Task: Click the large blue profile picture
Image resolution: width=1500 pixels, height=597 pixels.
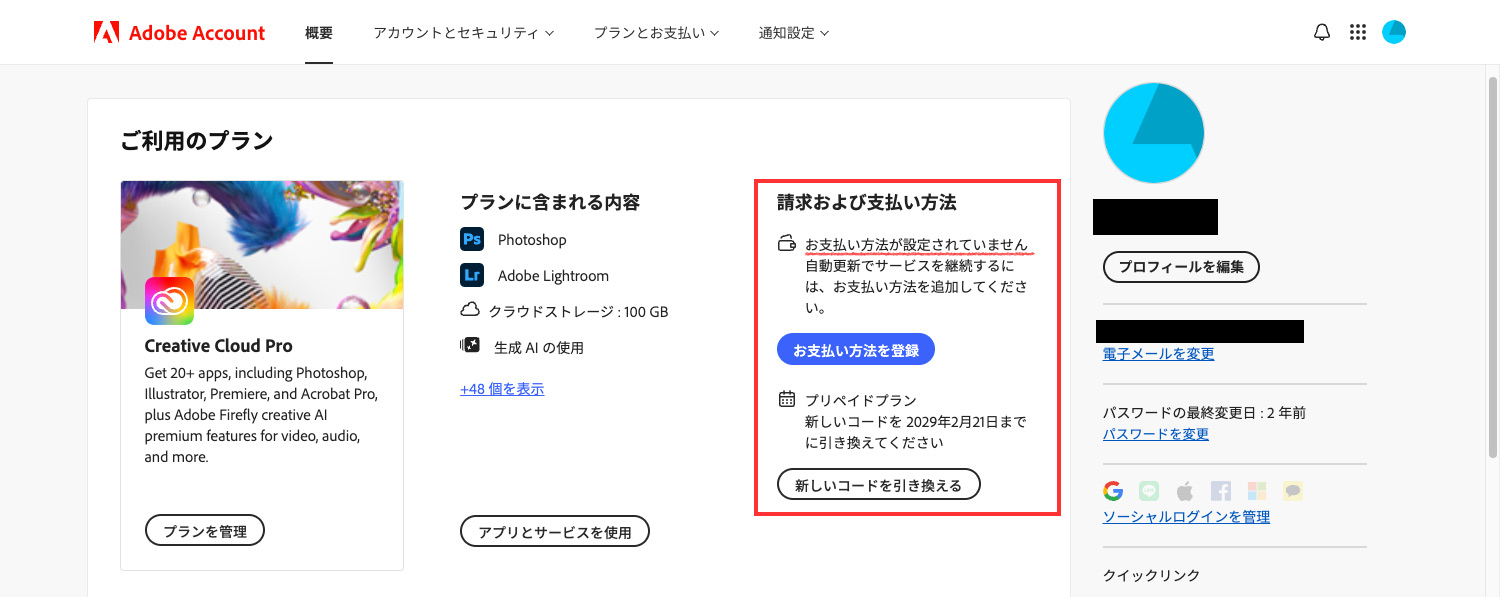Action: tap(1154, 133)
